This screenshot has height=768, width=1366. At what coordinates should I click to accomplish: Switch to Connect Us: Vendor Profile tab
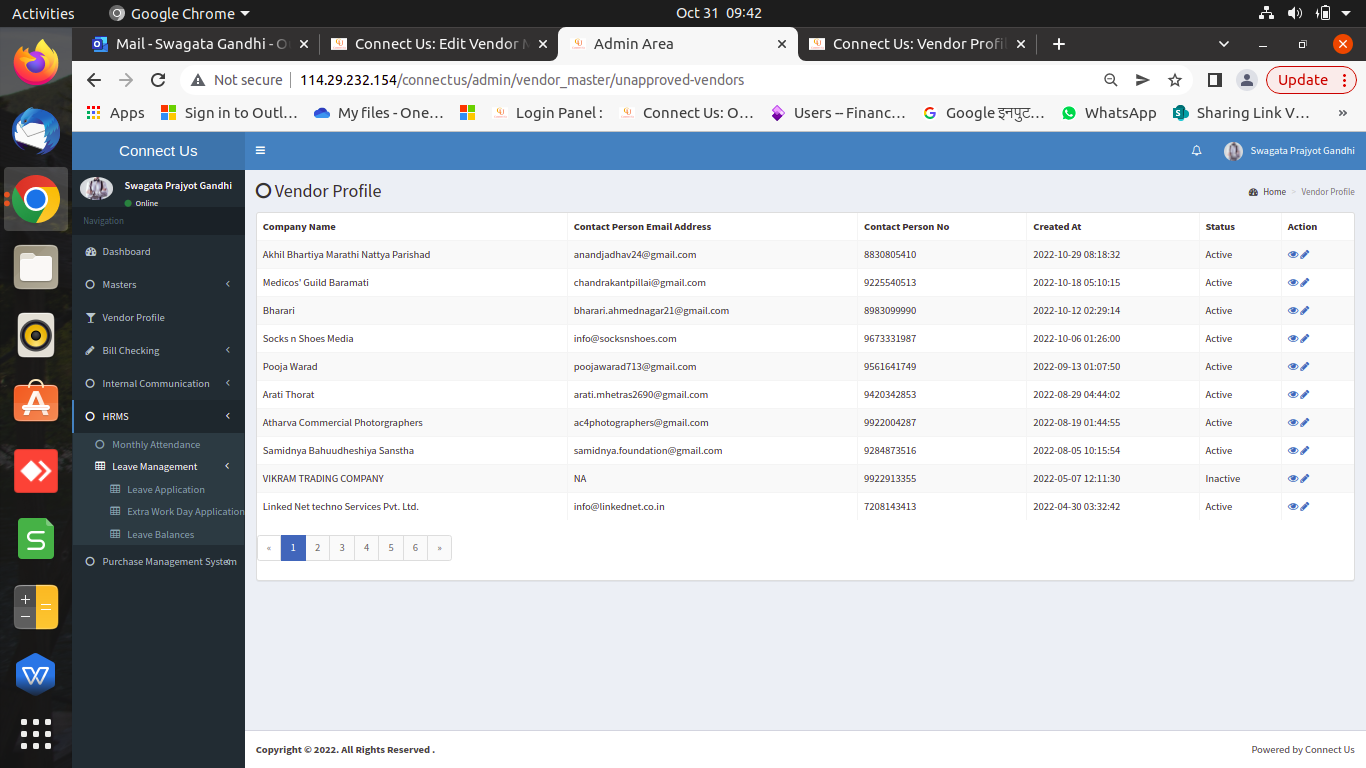coord(917,44)
